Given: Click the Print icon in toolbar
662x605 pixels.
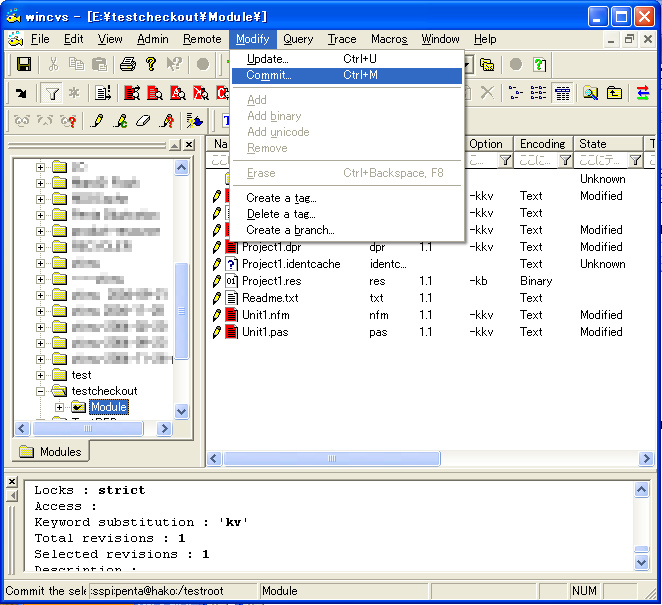Looking at the screenshot, I should tap(128, 64).
